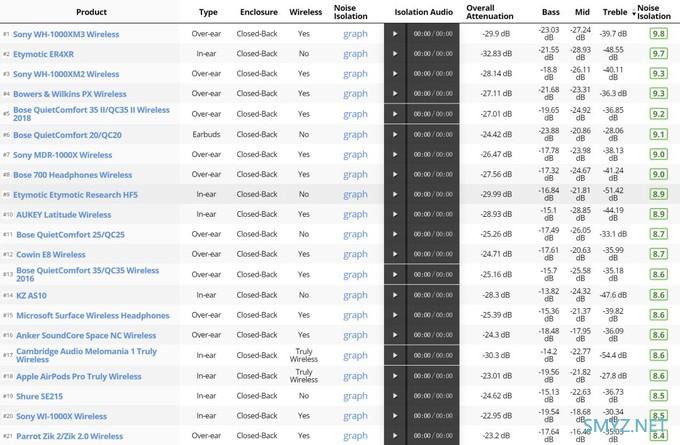Play isolation audio for AUKEY Latitude Wireless
The width and height of the screenshot is (680, 445).
(x=395, y=214)
